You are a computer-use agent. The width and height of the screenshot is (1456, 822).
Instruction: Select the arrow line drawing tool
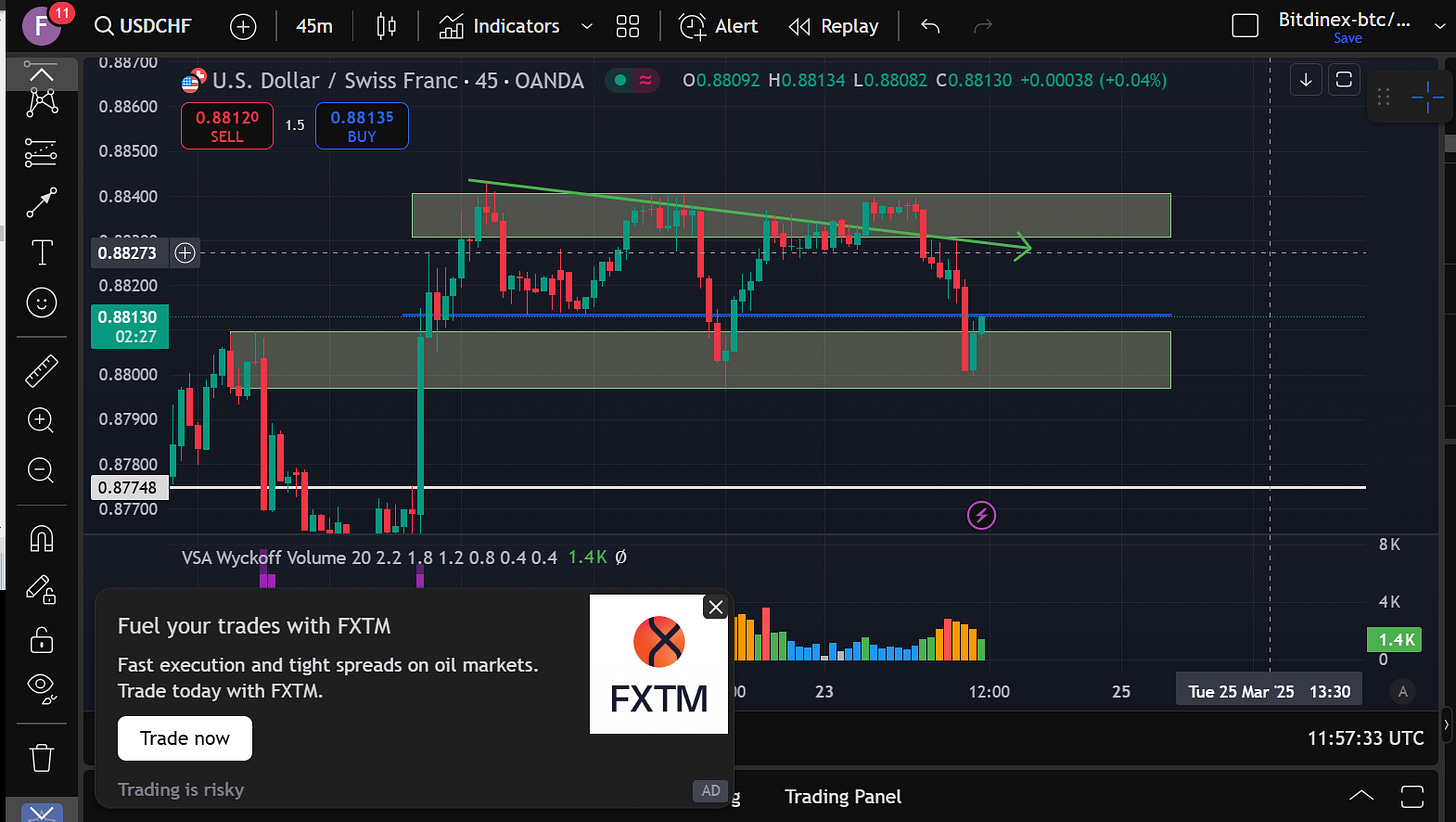42,203
